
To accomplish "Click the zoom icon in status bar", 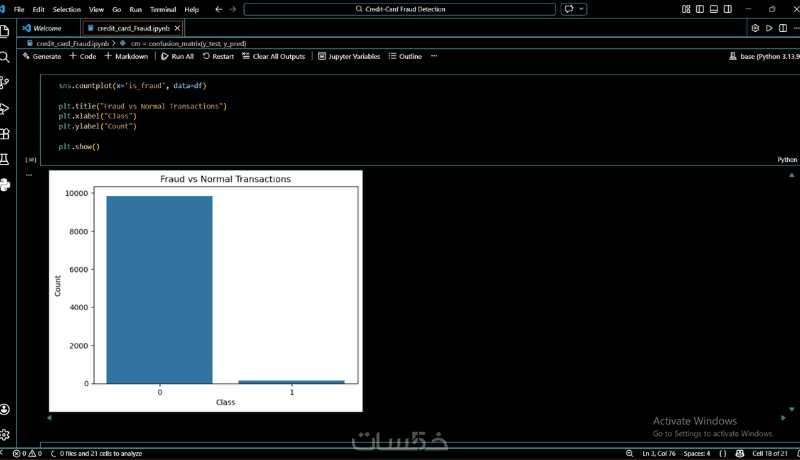I will 630,453.
